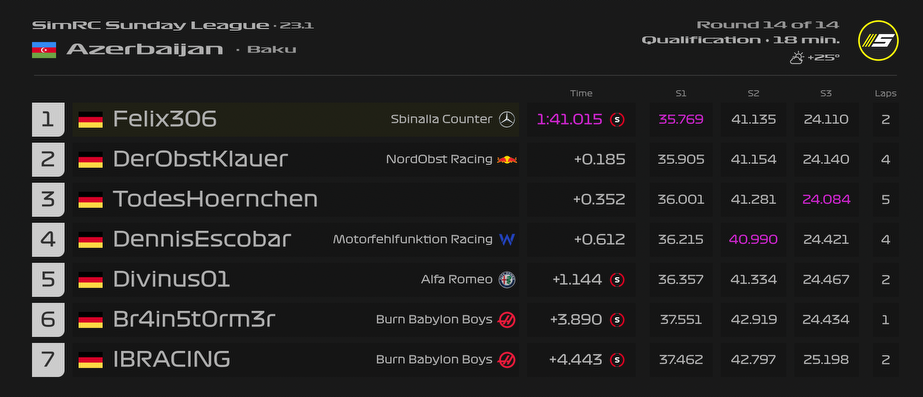The height and width of the screenshot is (397, 923).
Task: Click the soft tyre icon next to 1:41.015
Action: coord(617,120)
